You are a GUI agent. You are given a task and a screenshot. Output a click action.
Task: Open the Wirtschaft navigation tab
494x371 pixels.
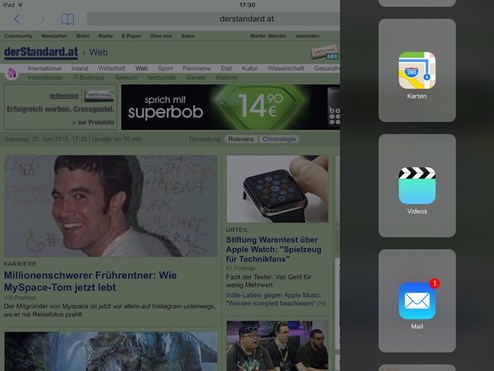point(112,68)
